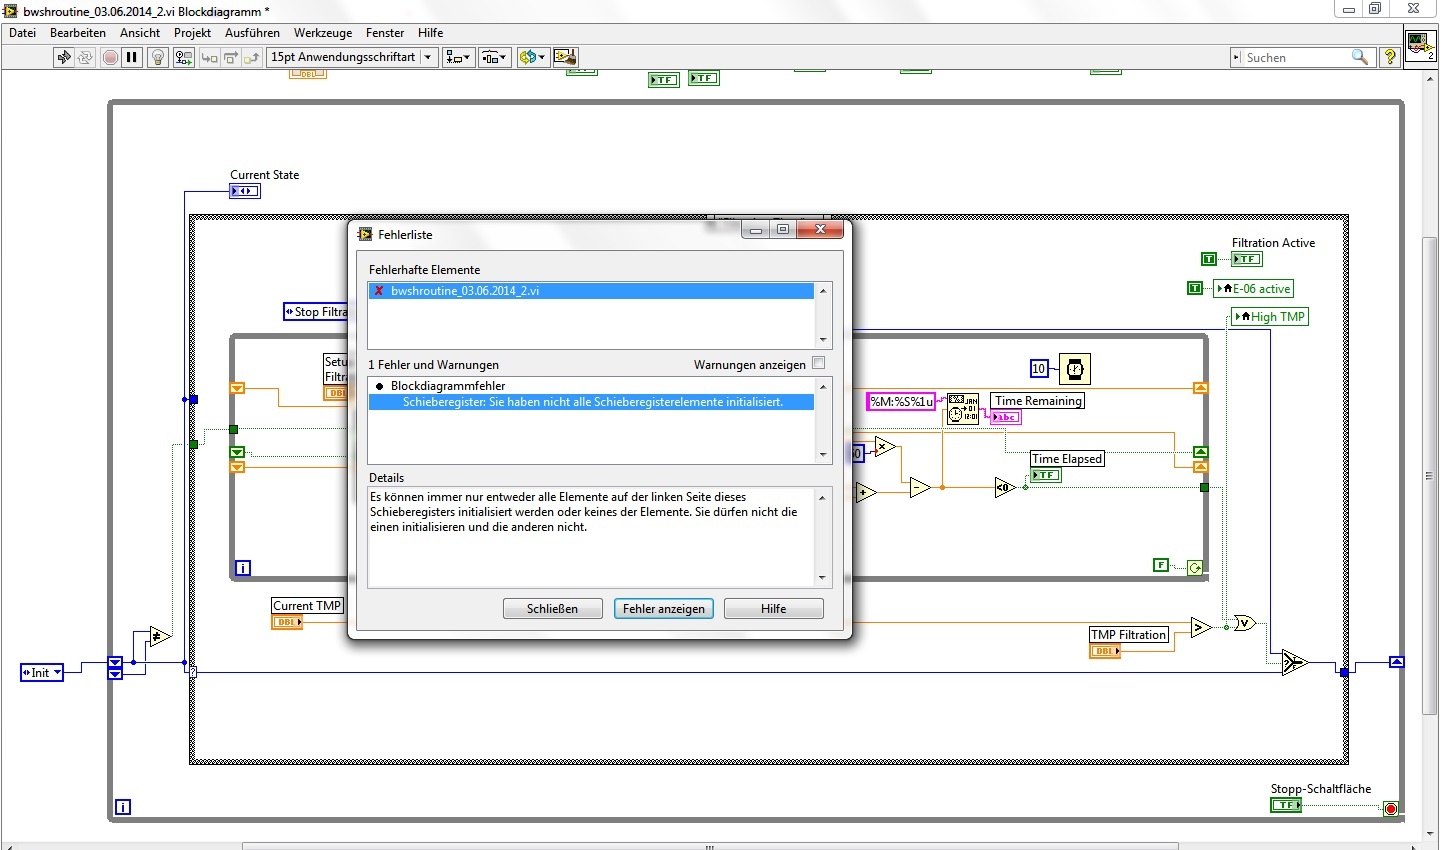Screen dimensions: 1442x850
Task: Click the Current TMP DBL terminal
Action: click(288, 622)
